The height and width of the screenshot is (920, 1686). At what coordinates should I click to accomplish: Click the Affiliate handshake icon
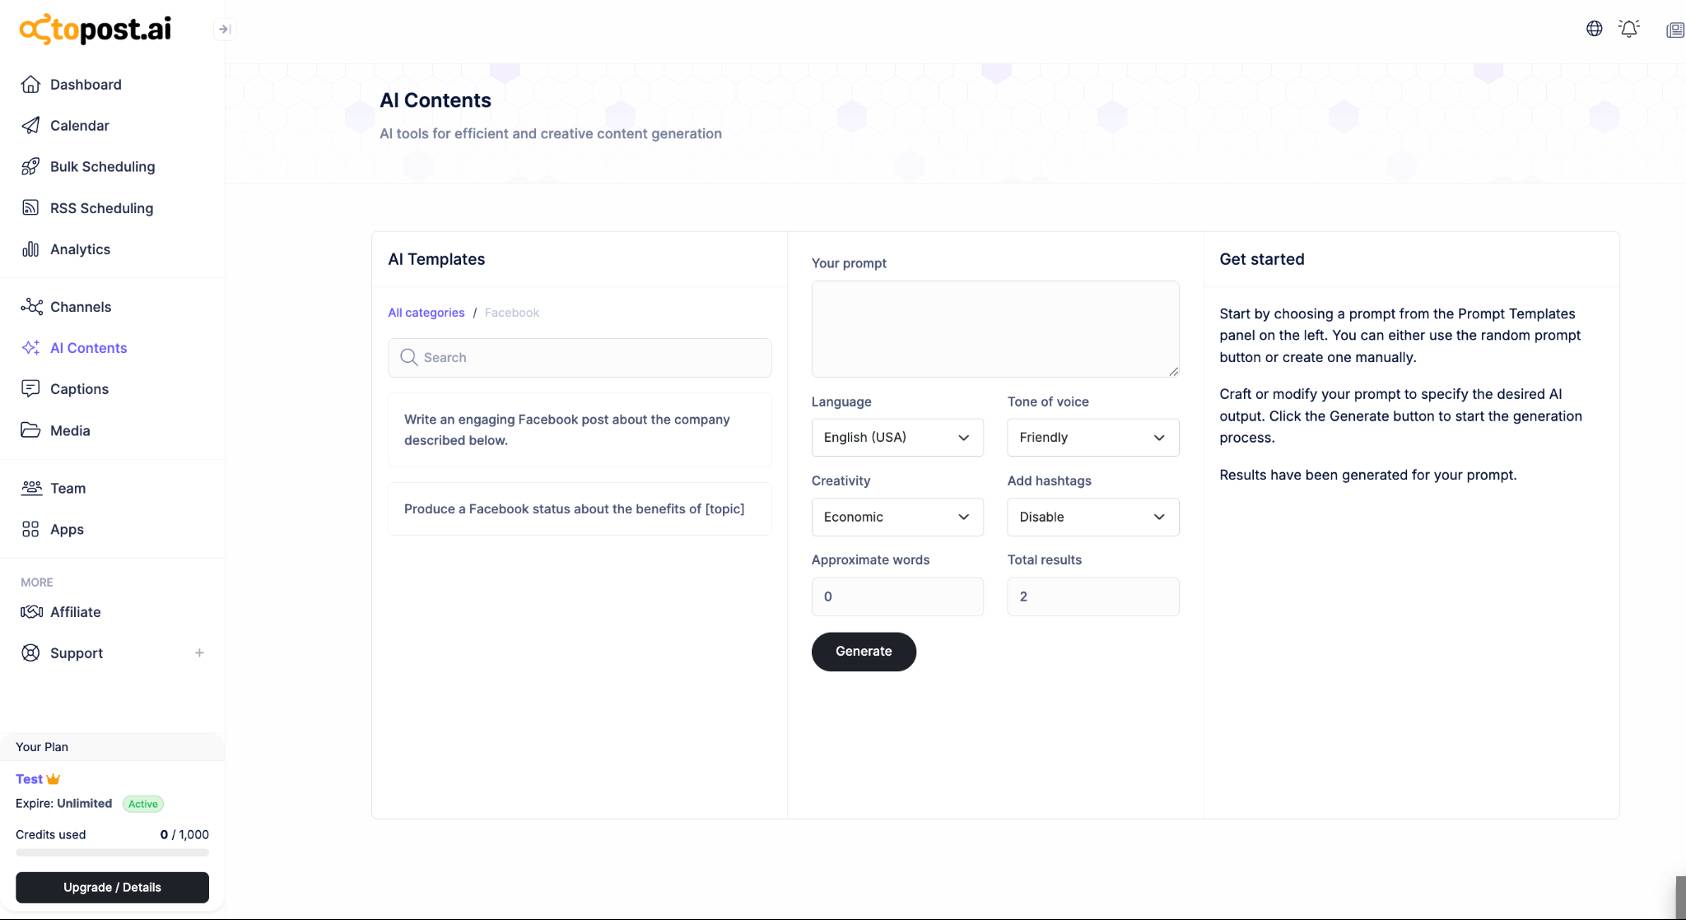(x=31, y=612)
